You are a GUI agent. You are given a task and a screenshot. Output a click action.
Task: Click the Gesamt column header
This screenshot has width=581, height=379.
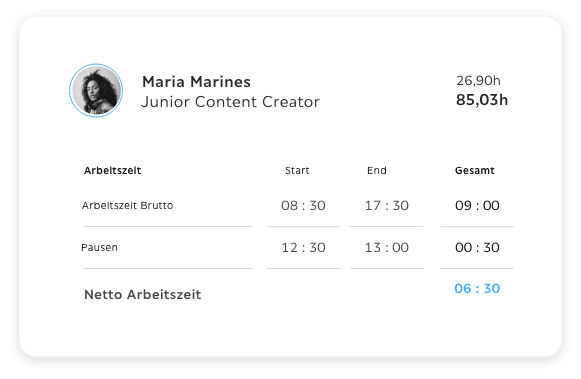point(475,170)
